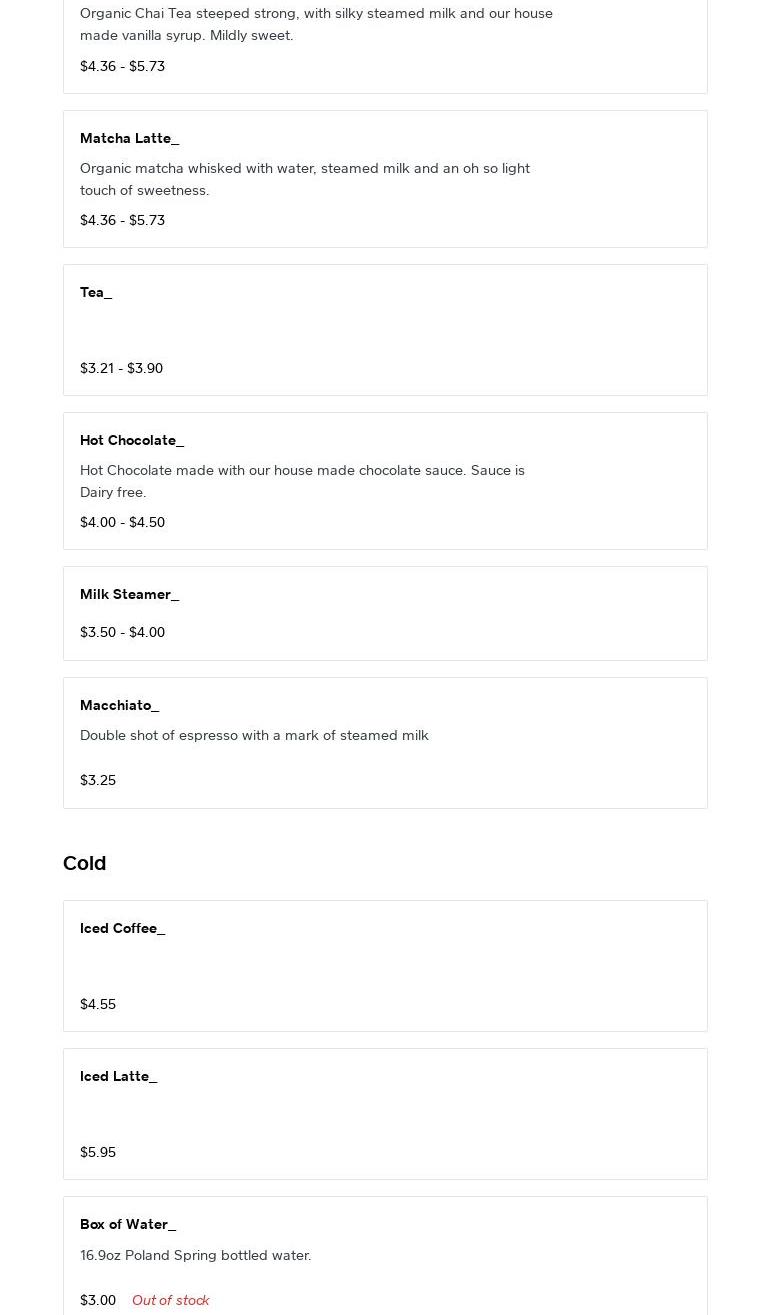The image size is (770, 1315).
Task: Click the Macchiato espresso description
Action: [254, 735]
